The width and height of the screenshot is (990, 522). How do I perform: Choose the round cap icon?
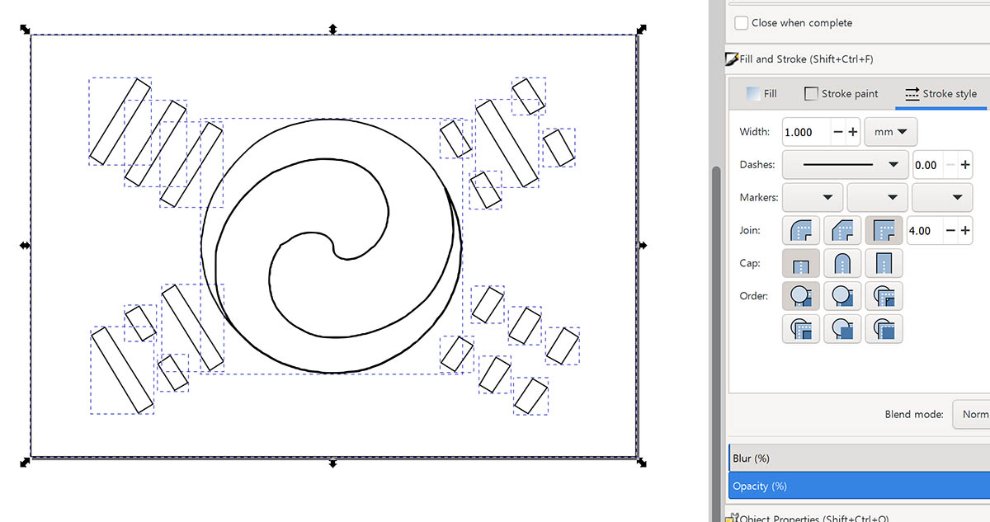pos(842,263)
